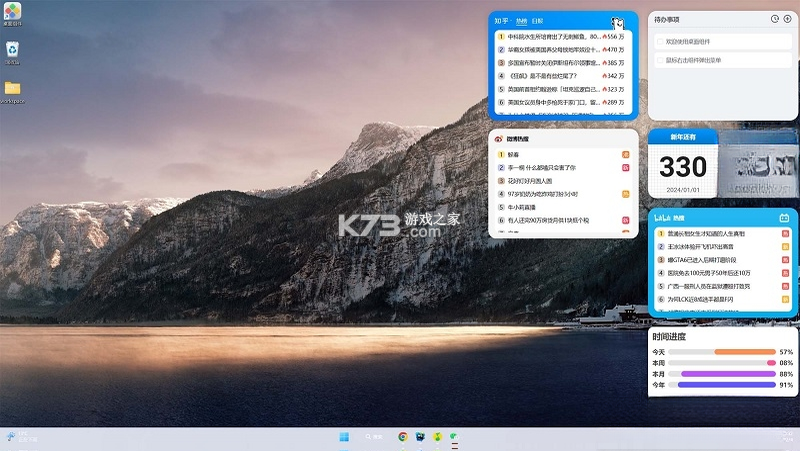Click the orange badge on Weibo item 4
The width and height of the screenshot is (800, 451).
[626, 194]
